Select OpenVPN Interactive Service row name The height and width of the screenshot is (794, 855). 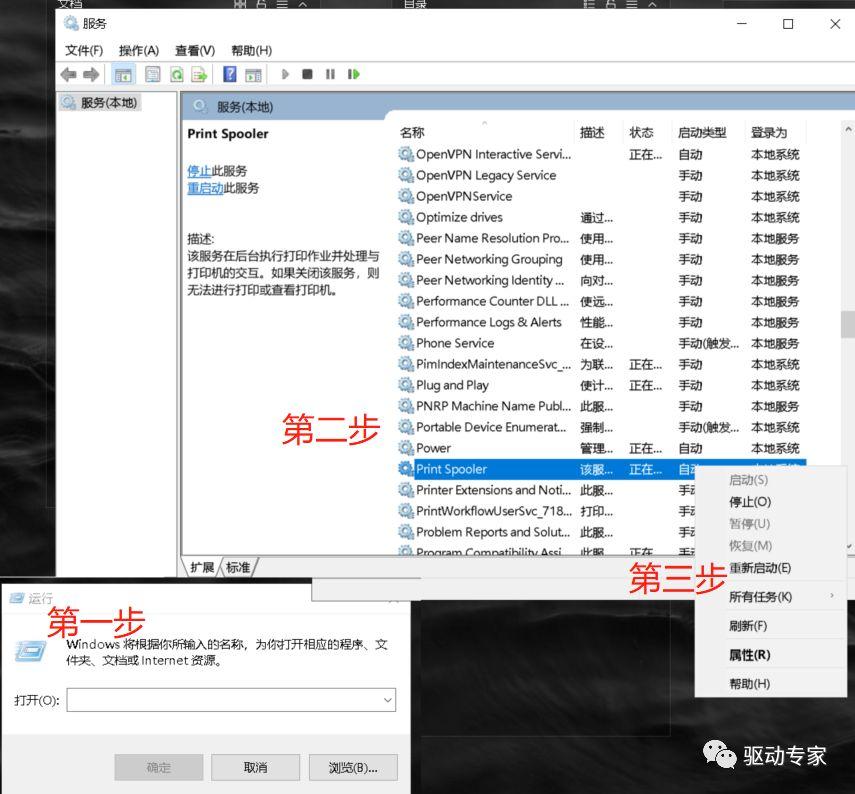[493, 154]
